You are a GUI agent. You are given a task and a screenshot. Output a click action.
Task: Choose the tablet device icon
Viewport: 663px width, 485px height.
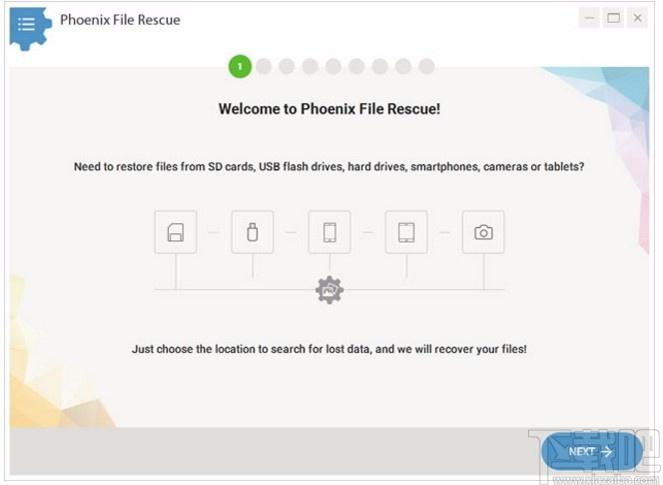(x=406, y=232)
